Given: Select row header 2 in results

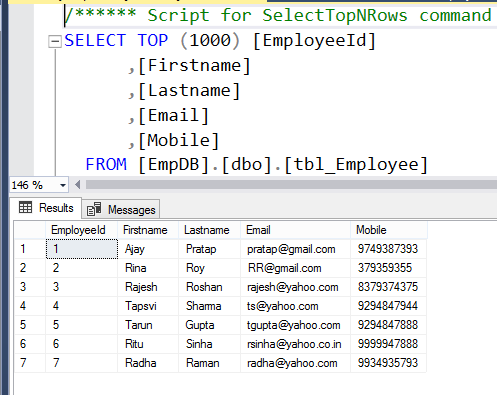Looking at the screenshot, I should (30, 268).
